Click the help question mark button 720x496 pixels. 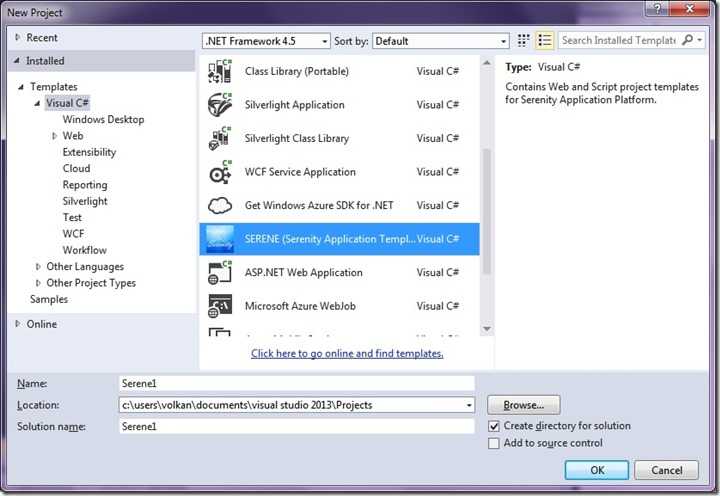(x=657, y=8)
